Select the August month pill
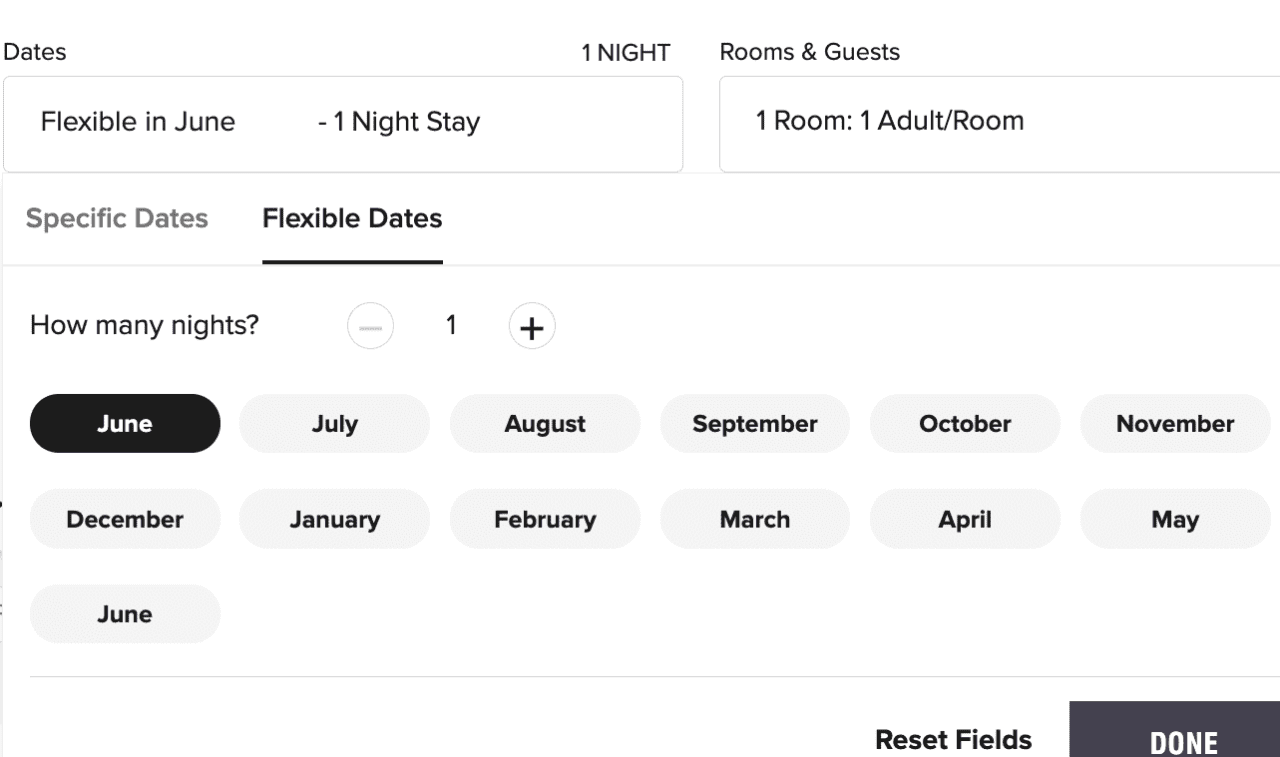The height and width of the screenshot is (757, 1280). [x=545, y=423]
